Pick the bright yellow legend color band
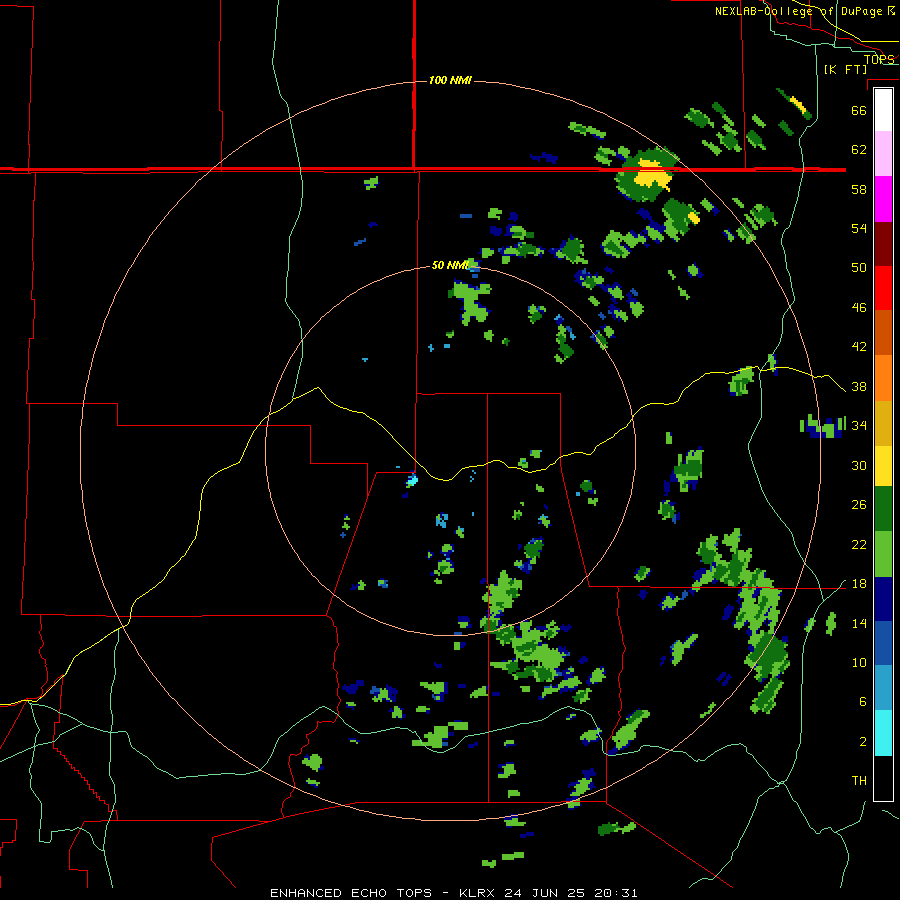The image size is (900, 900). (883, 466)
